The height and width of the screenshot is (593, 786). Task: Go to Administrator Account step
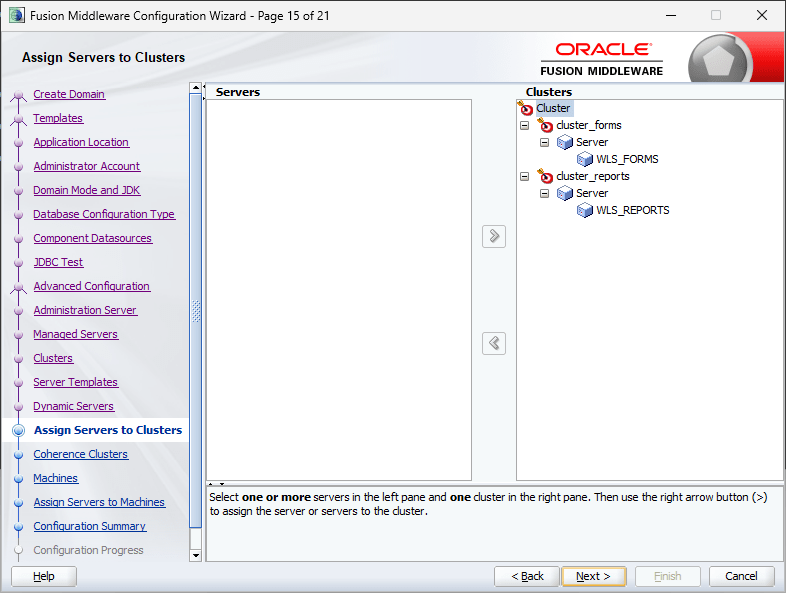(87, 166)
